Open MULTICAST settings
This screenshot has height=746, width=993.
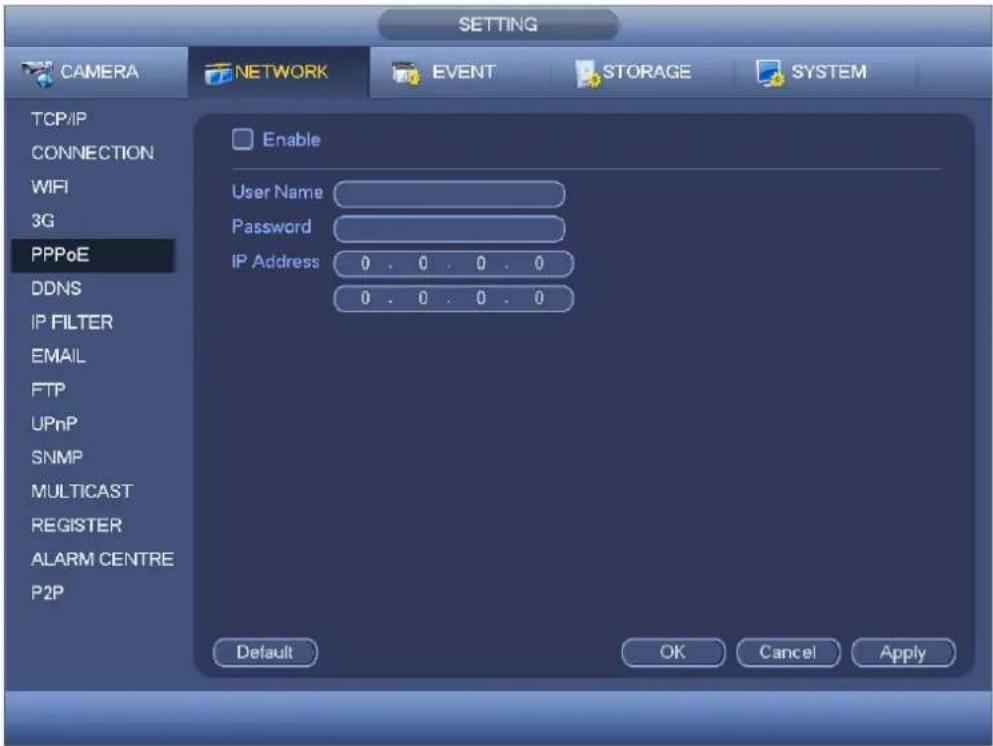[82, 491]
